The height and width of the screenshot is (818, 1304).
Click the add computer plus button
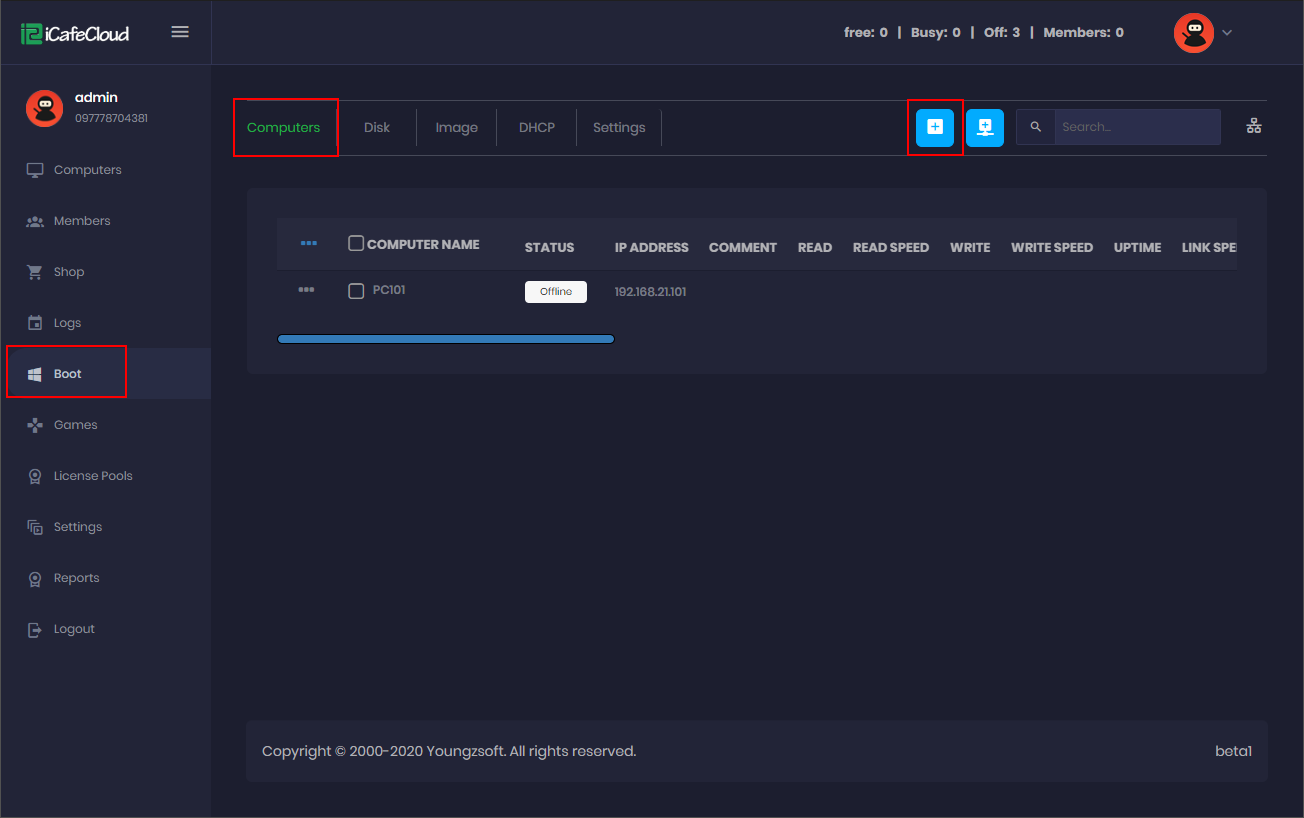(934, 127)
